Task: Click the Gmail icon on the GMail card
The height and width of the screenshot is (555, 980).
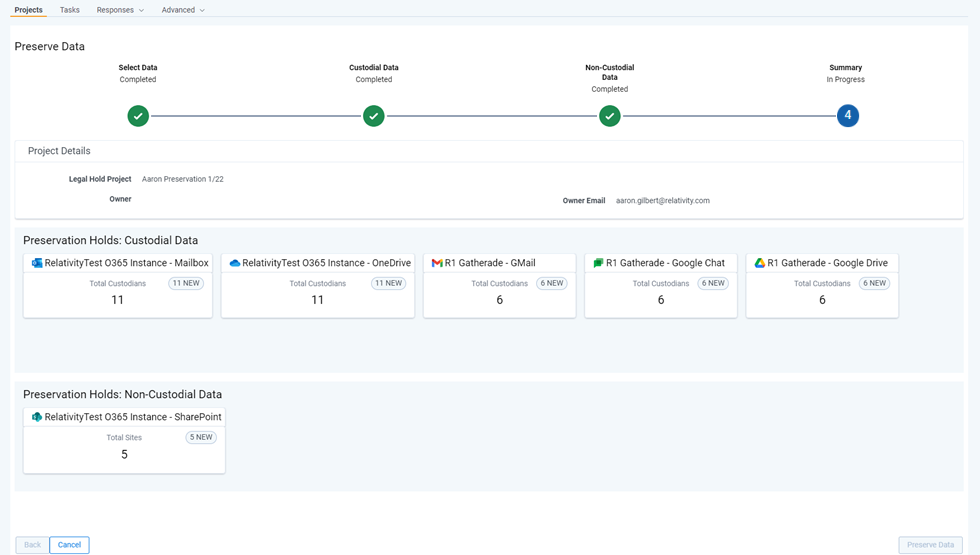Action: tap(437, 263)
